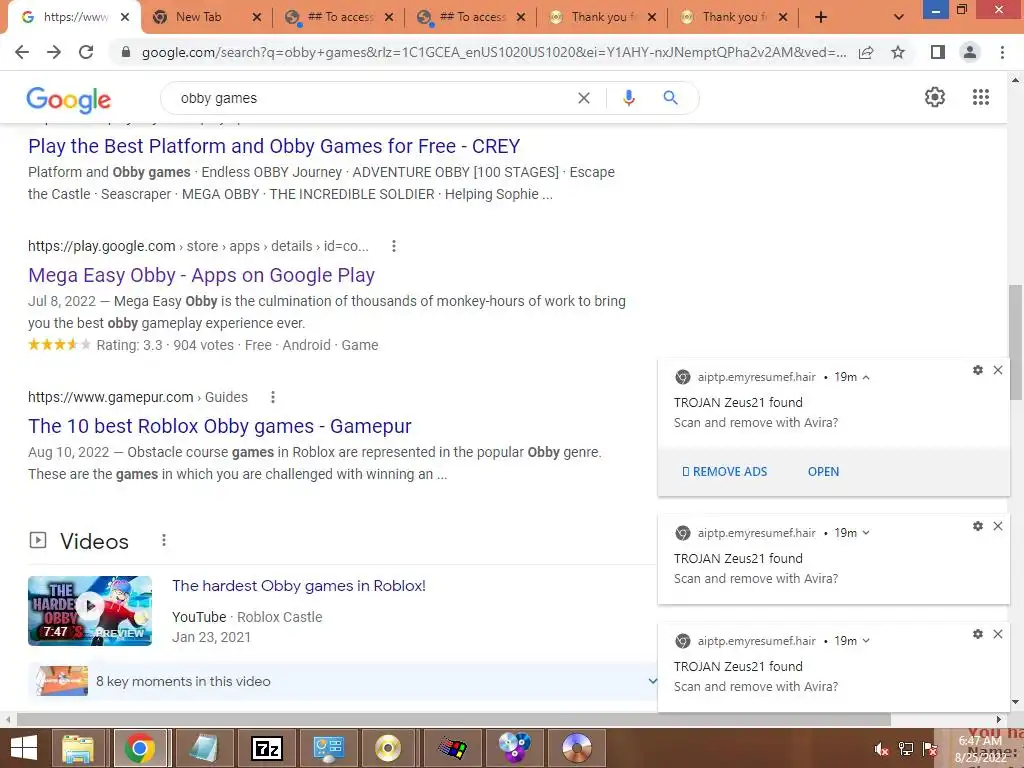This screenshot has height=768, width=1024.
Task: Open Google quick settings gear
Action: click(x=935, y=97)
